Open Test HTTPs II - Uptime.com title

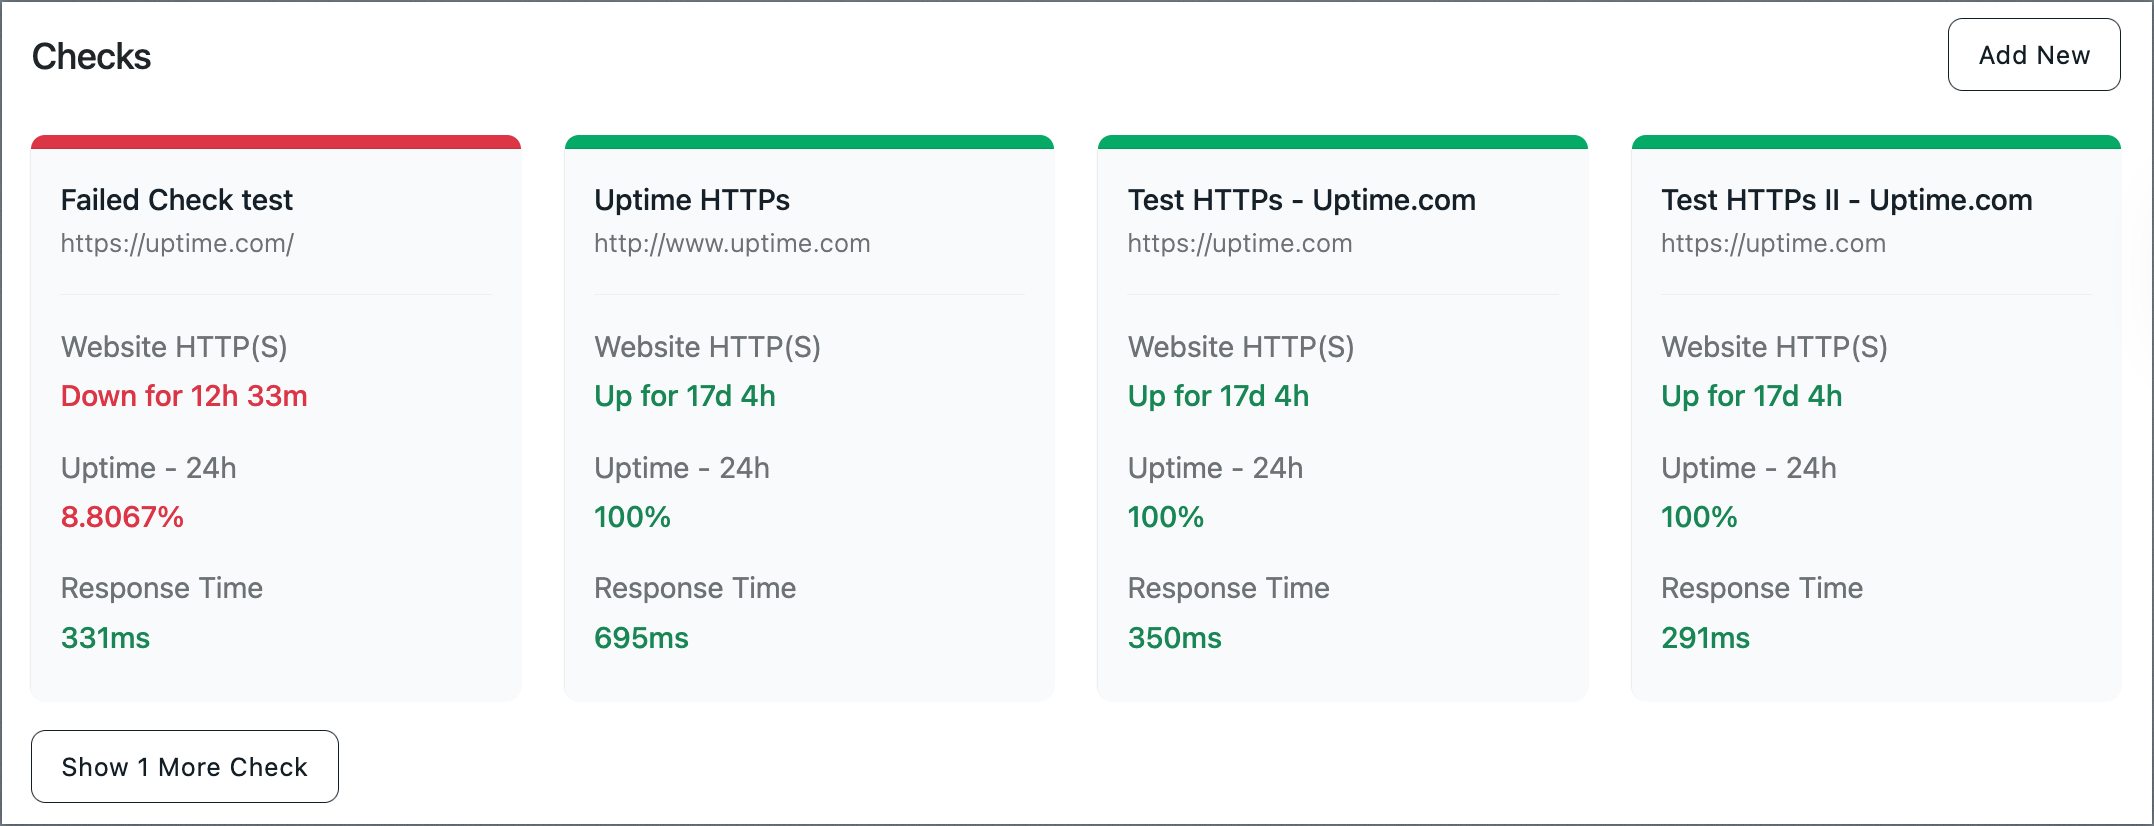(x=1846, y=200)
